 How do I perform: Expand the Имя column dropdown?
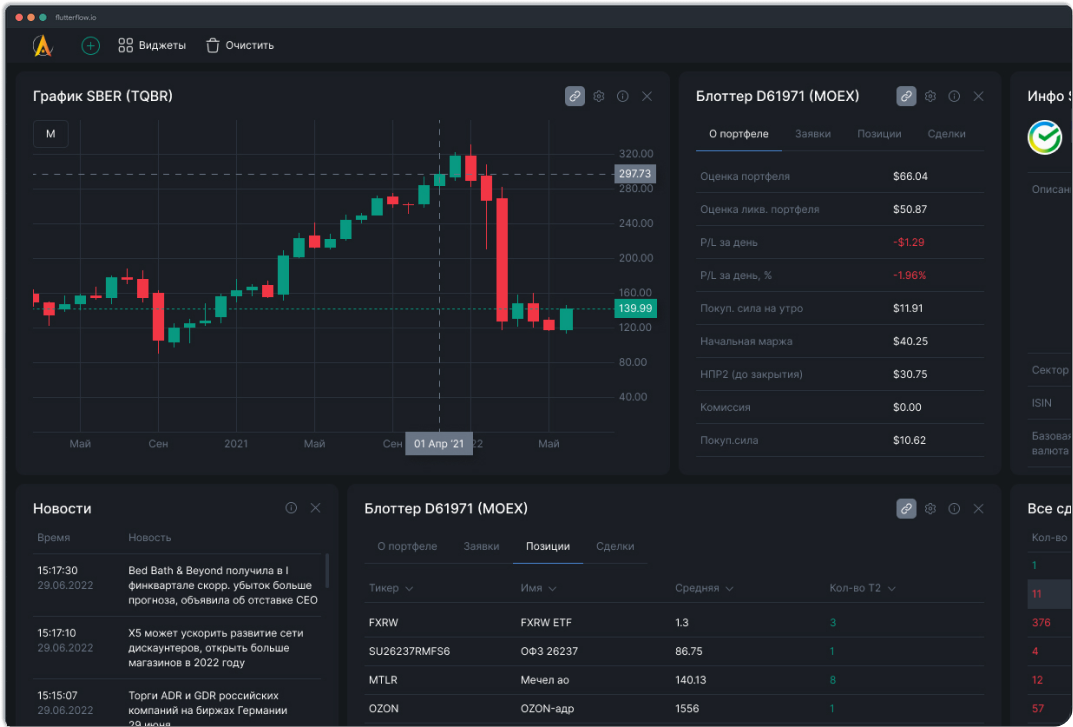tap(552, 589)
